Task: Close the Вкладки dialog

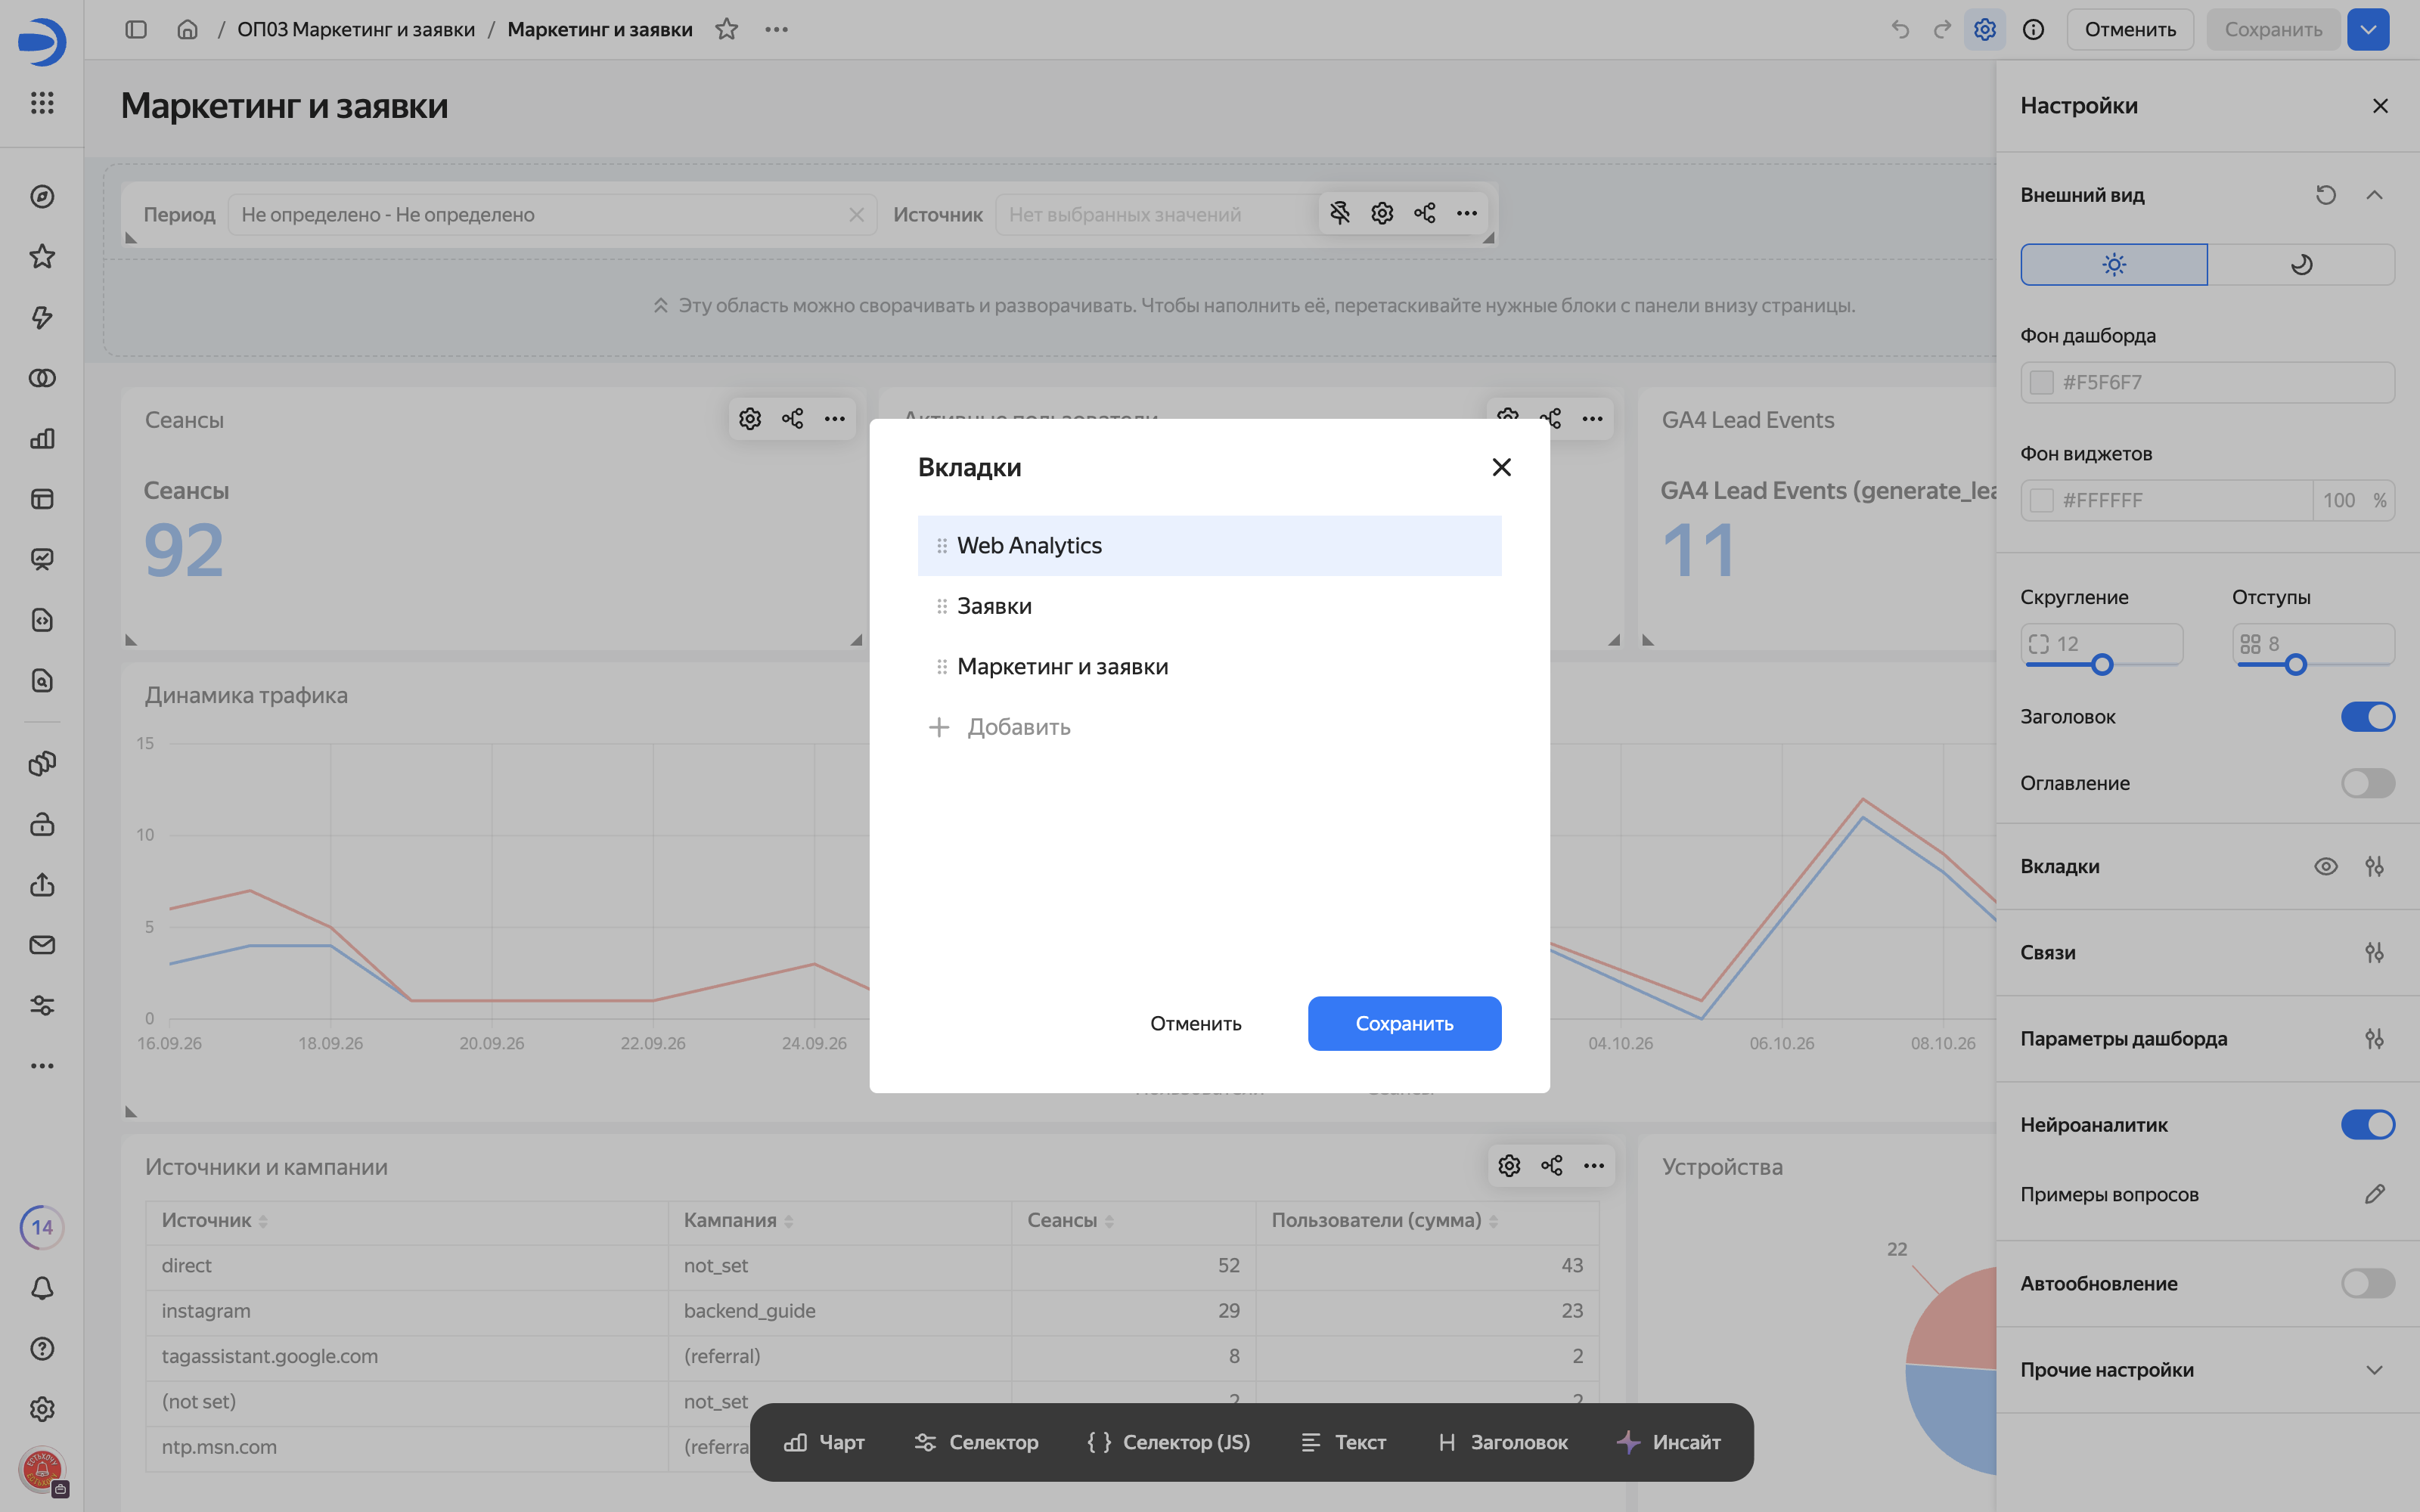Action: [x=1501, y=467]
